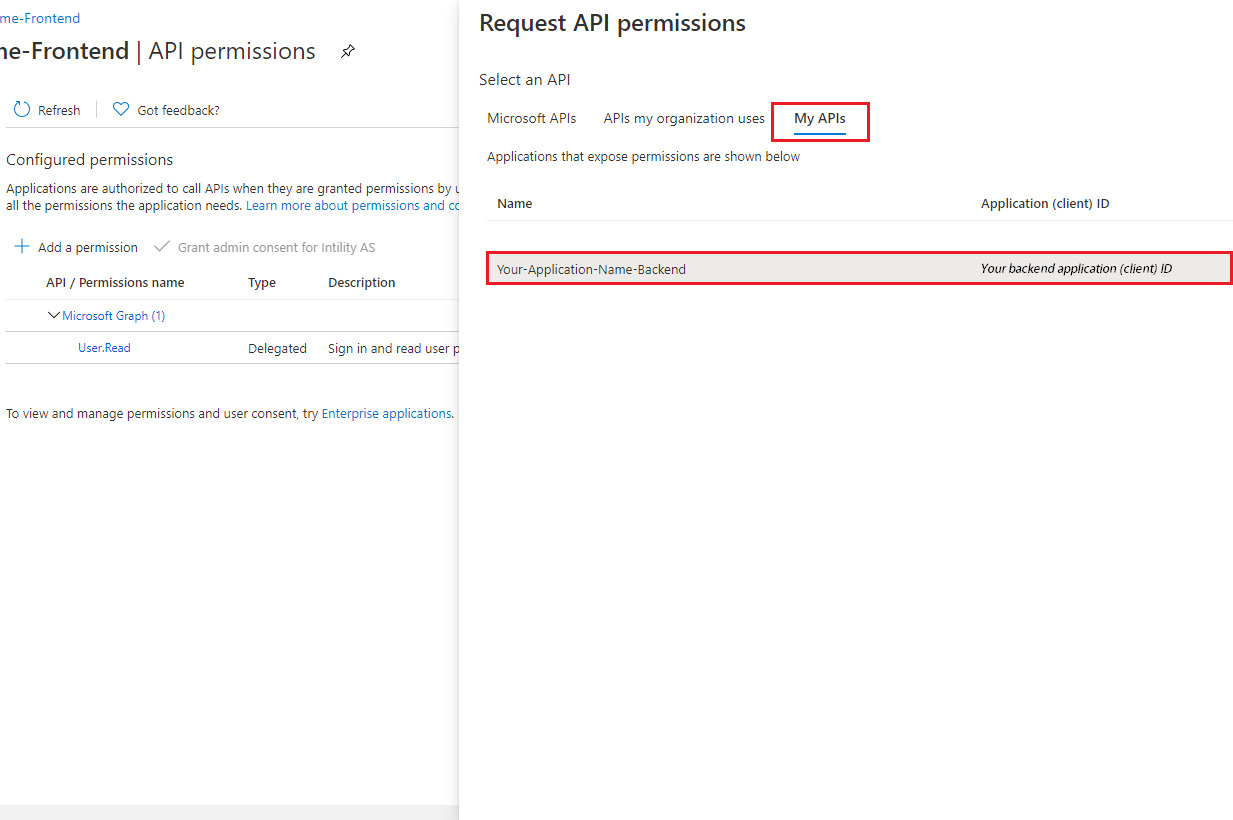Switch to APIs my organization uses tab
The height and width of the screenshot is (820, 1233).
pyautogui.click(x=684, y=118)
